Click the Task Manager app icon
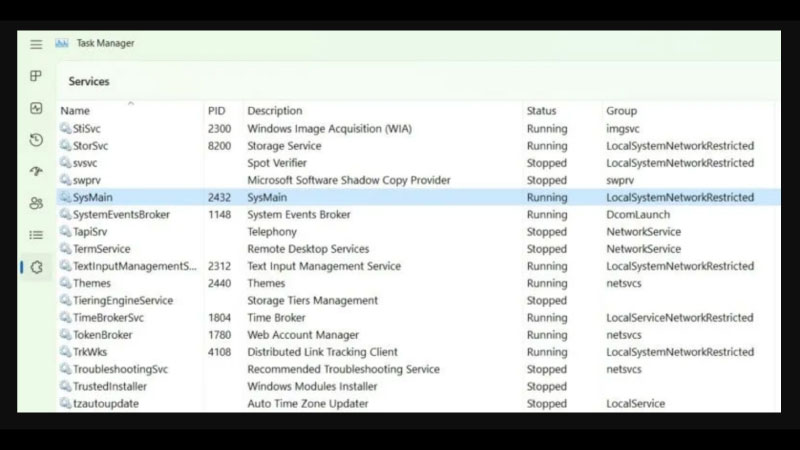This screenshot has height=450, width=800. (x=62, y=43)
